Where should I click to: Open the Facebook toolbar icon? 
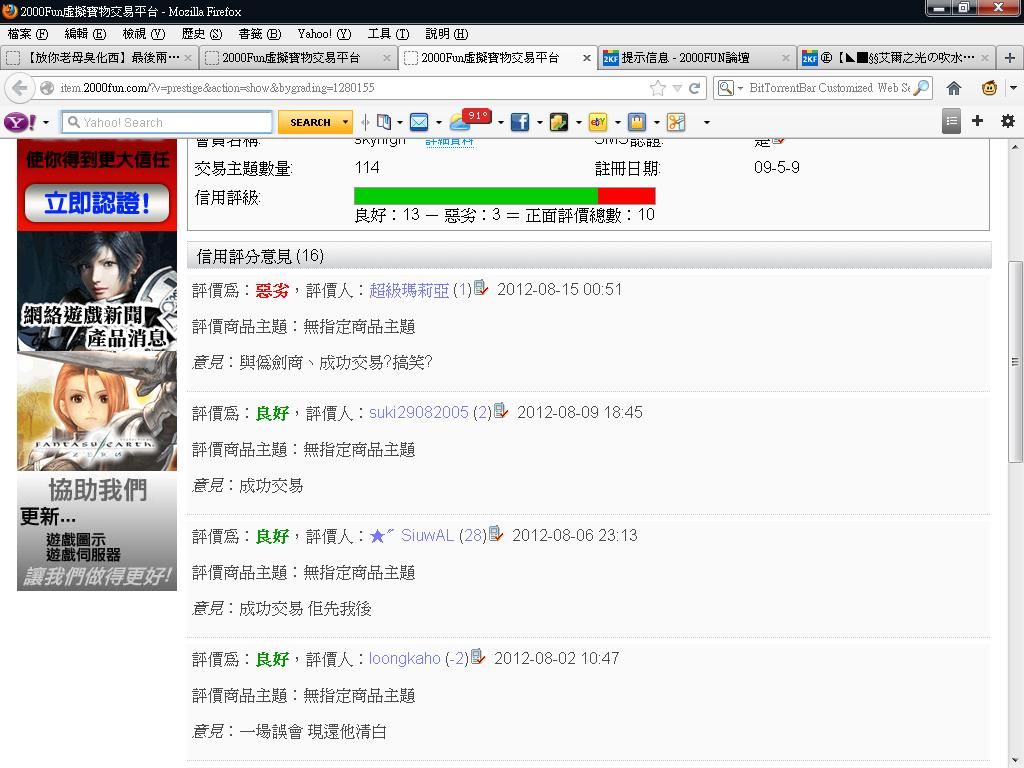coord(519,122)
